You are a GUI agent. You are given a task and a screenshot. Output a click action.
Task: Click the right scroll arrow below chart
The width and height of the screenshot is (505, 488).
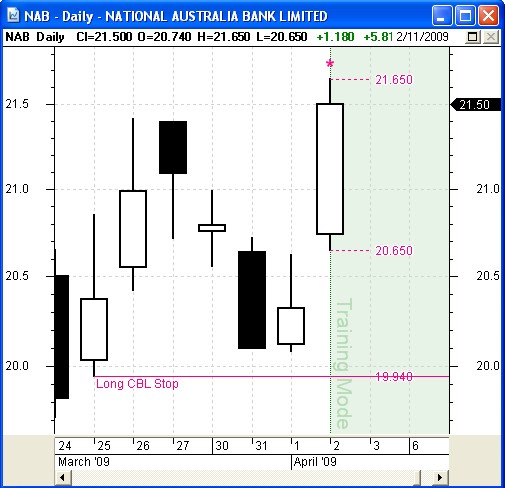440,477
